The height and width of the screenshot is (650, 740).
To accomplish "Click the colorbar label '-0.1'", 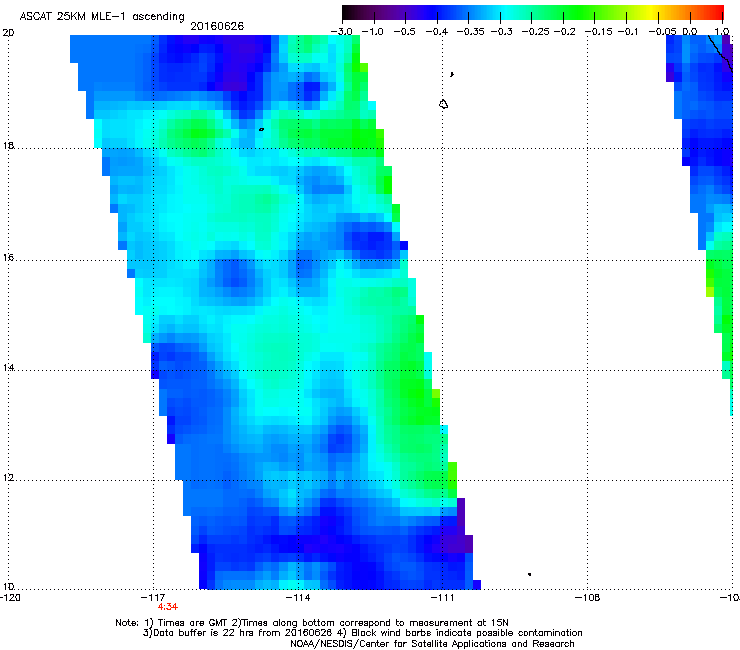I will tap(628, 32).
